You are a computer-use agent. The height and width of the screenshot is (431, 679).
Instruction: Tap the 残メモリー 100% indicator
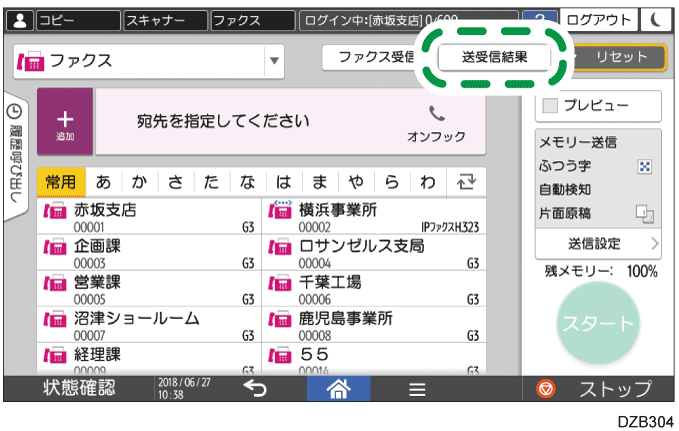click(601, 272)
